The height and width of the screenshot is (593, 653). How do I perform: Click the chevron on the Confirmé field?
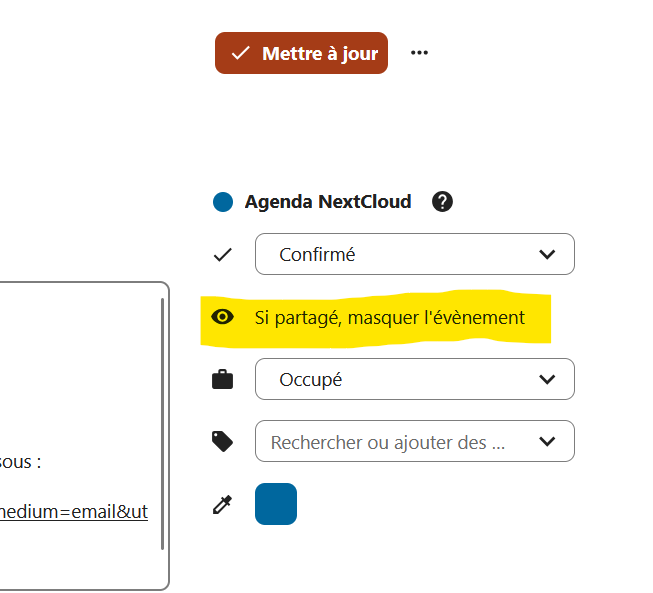547,255
